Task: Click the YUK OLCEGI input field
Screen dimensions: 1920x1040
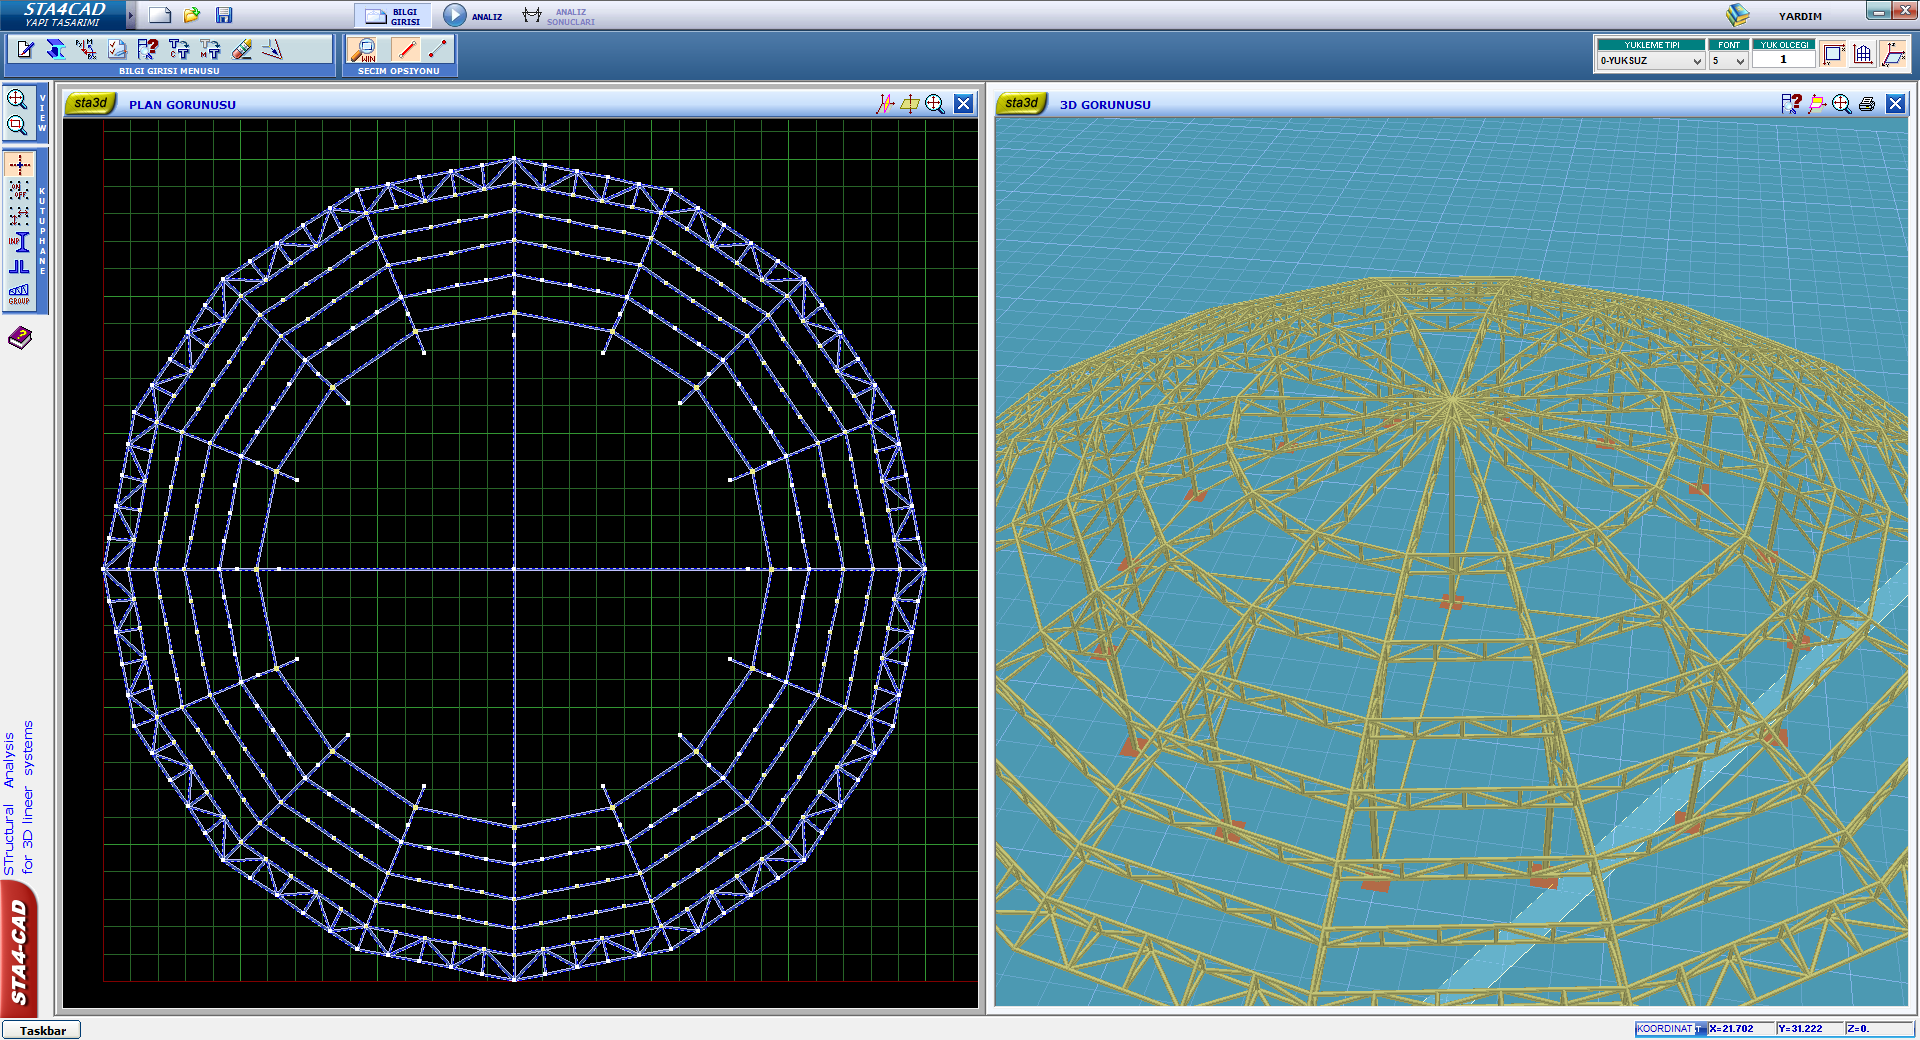Action: pos(1783,60)
